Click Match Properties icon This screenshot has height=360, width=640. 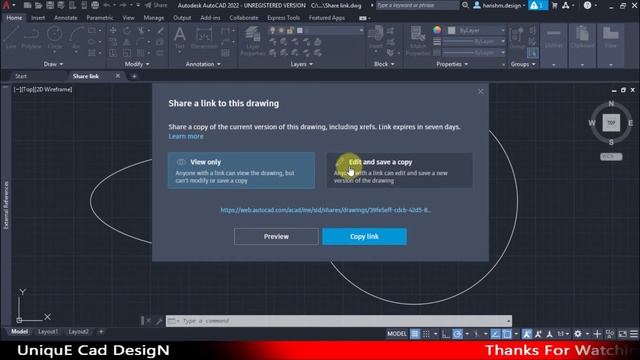418,41
